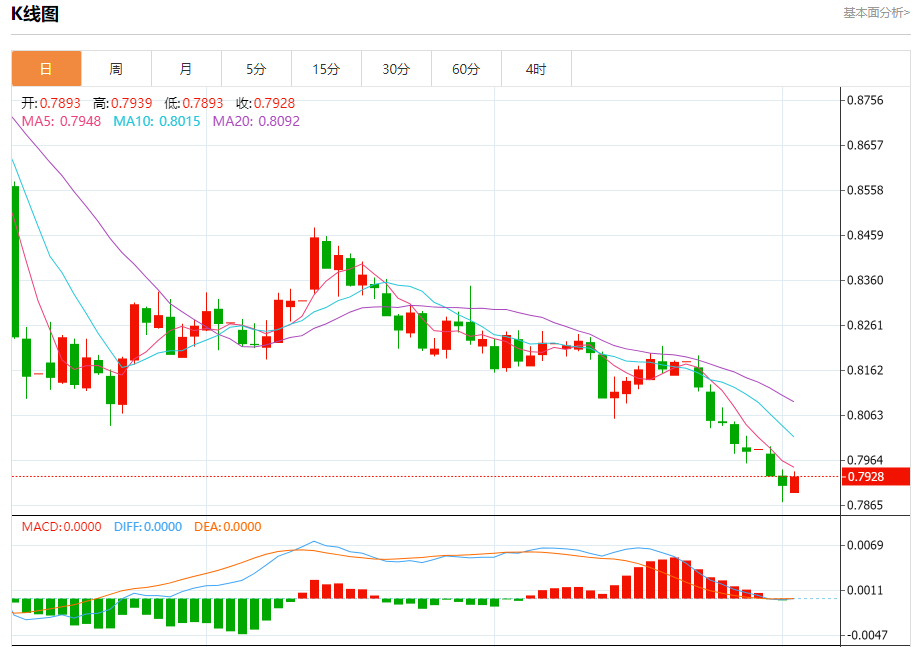Image resolution: width=918 pixels, height=647 pixels.
Task: Select the 日 daily chart tab
Action: click(x=46, y=69)
